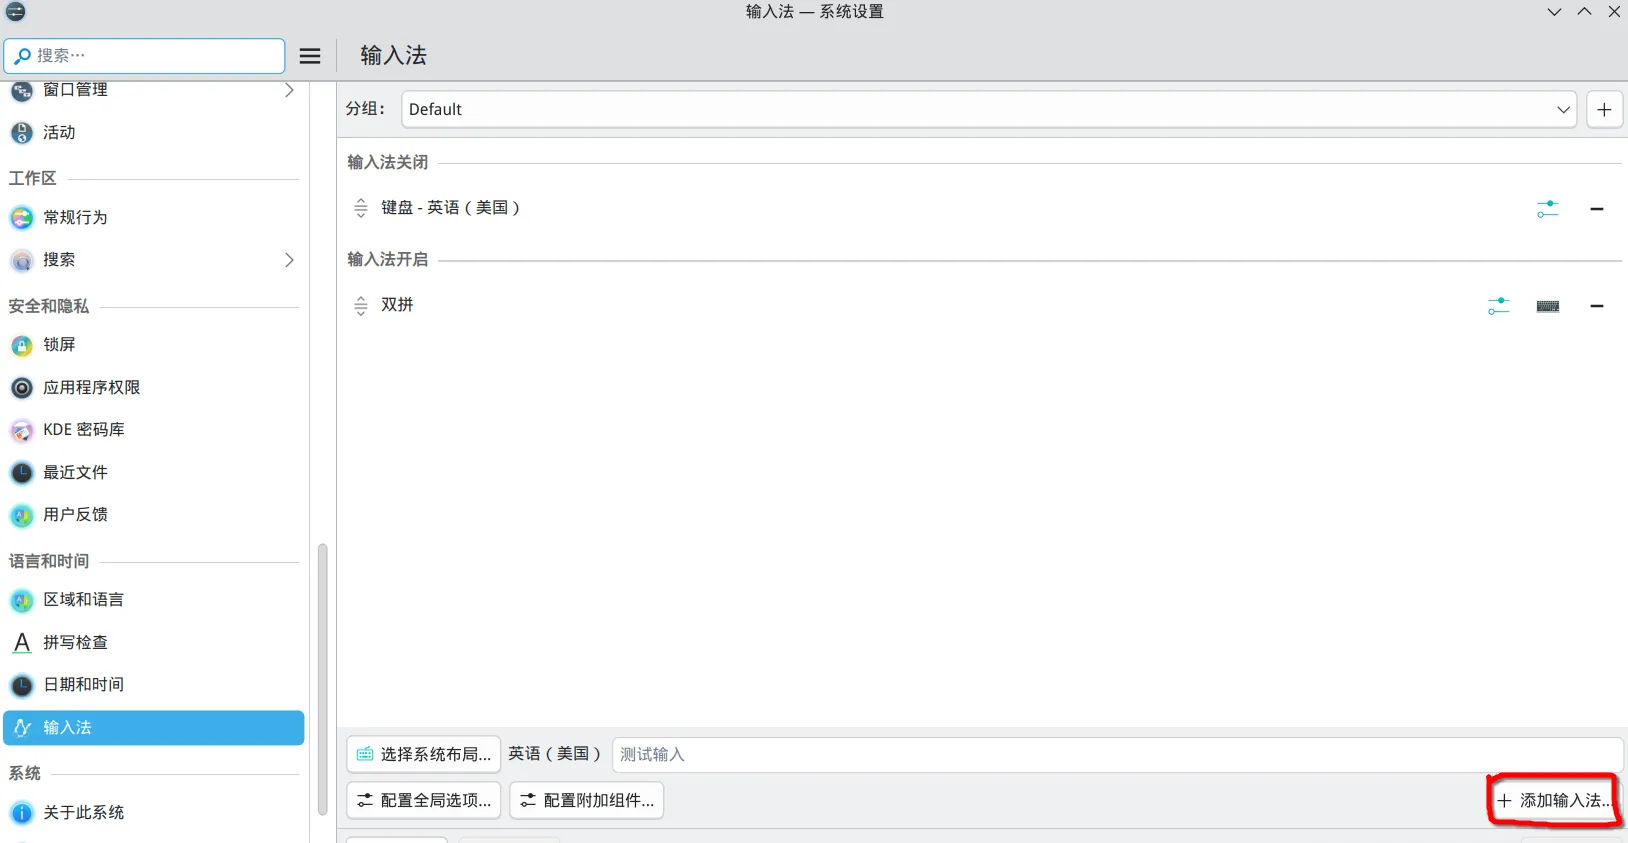
Task: Open settings for the Shuangpin input method
Action: [1498, 306]
